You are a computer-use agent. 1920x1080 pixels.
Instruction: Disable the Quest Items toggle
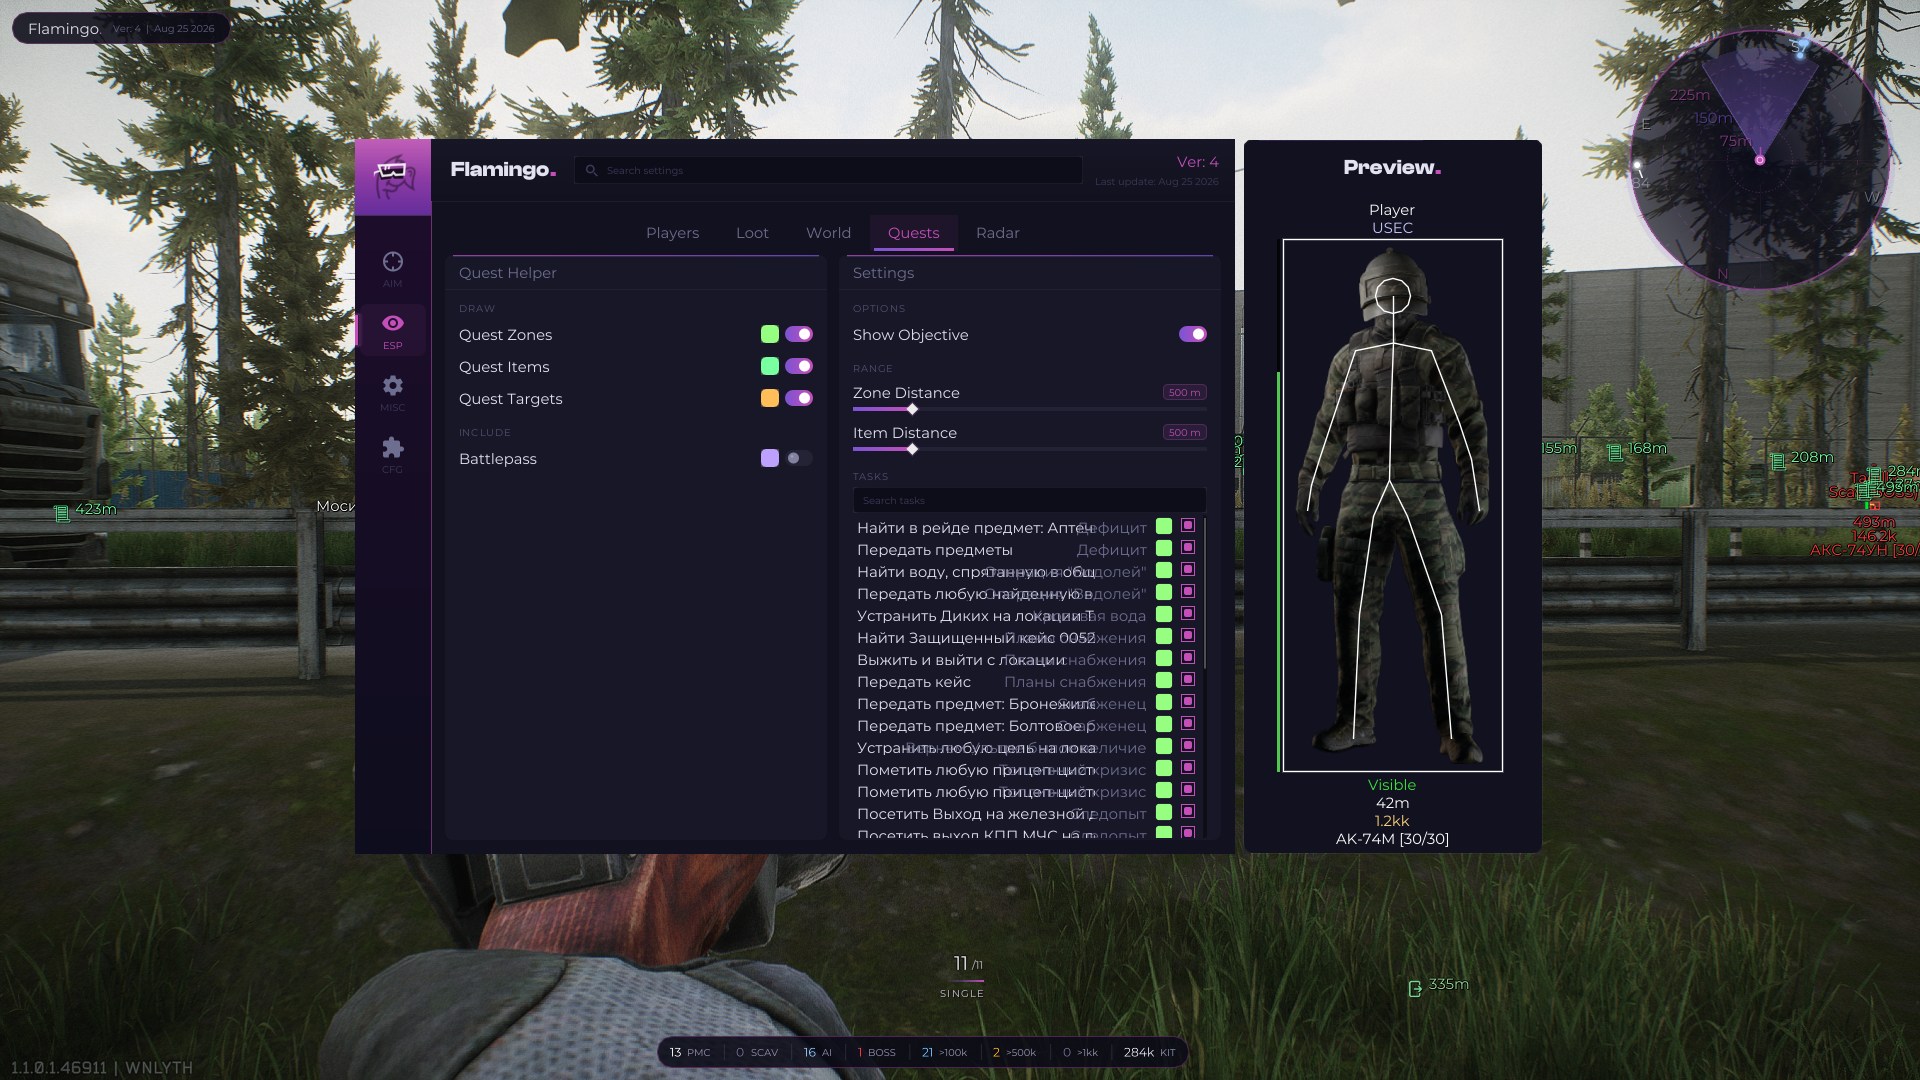(798, 367)
